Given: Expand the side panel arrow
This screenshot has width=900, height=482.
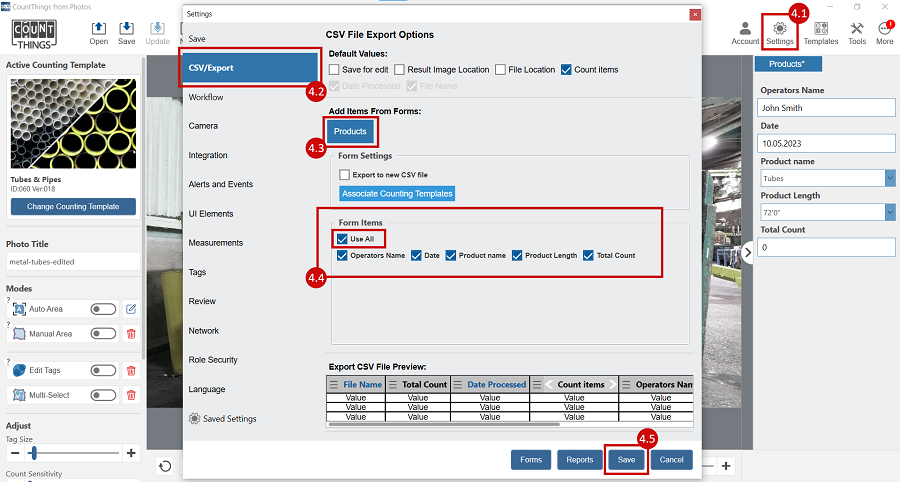Looking at the screenshot, I should tap(747, 253).
